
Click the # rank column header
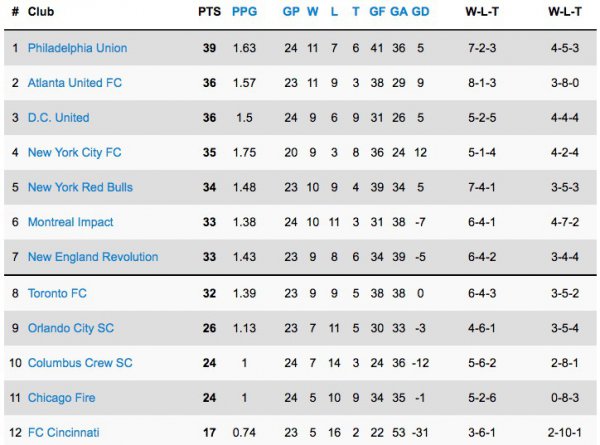(x=15, y=12)
